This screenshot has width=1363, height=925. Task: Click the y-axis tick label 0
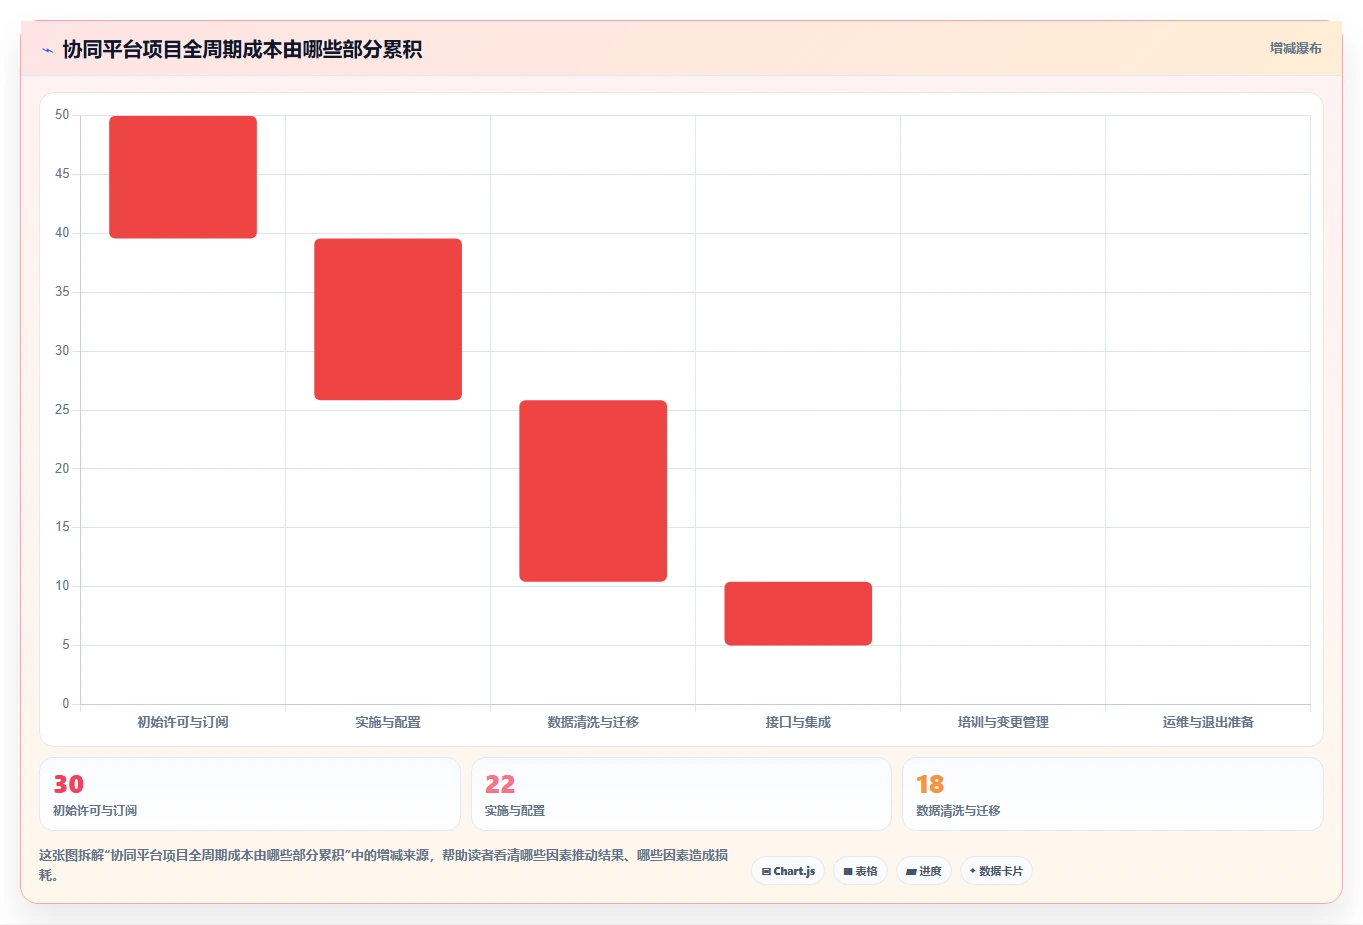(66, 704)
